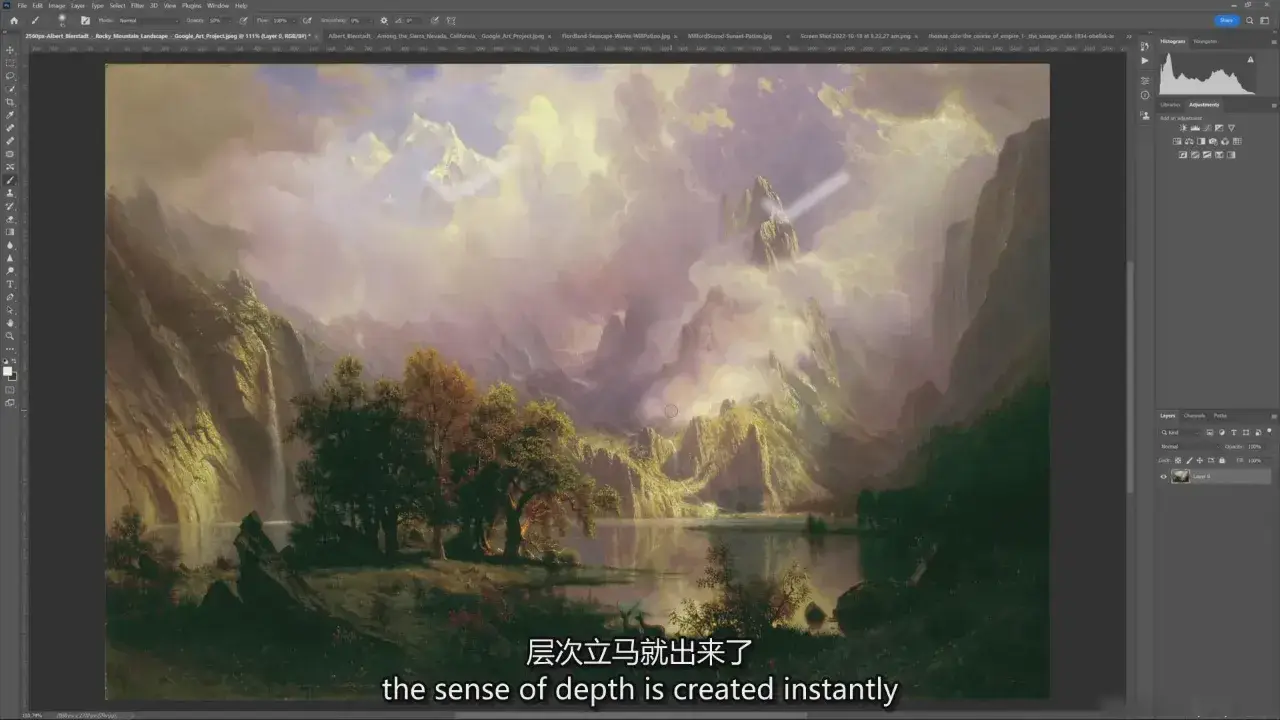Click the foreground color swatch
Viewport: 1280px width, 720px height.
(x=8, y=370)
